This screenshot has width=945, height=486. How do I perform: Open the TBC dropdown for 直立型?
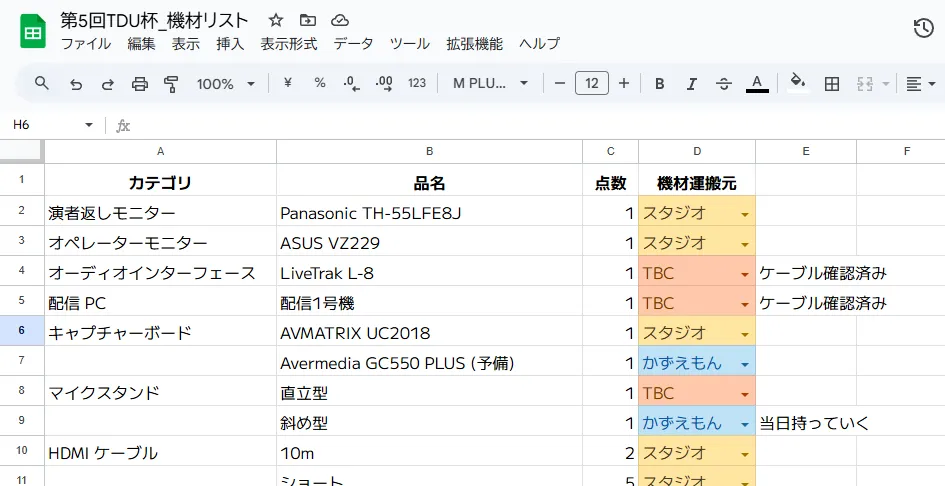[x=745, y=394]
